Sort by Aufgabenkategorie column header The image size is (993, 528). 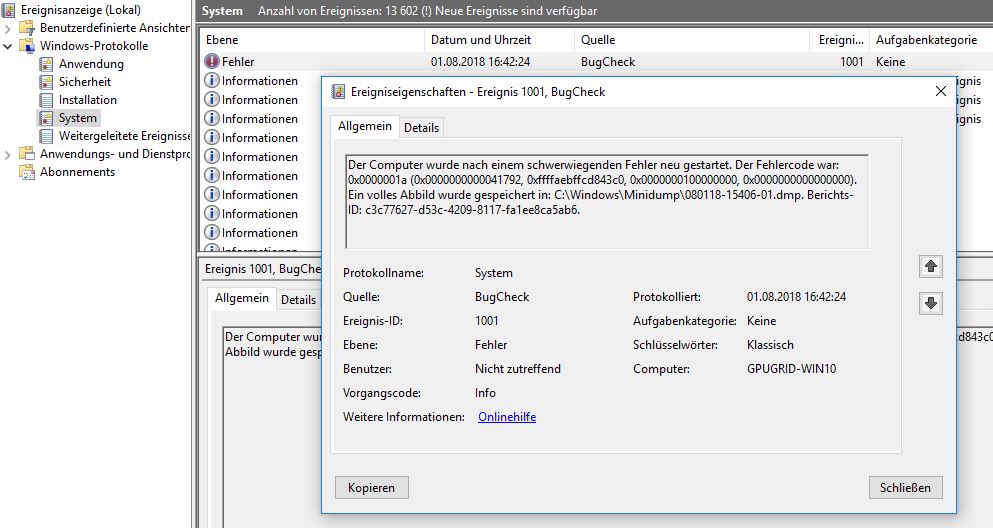(931, 40)
